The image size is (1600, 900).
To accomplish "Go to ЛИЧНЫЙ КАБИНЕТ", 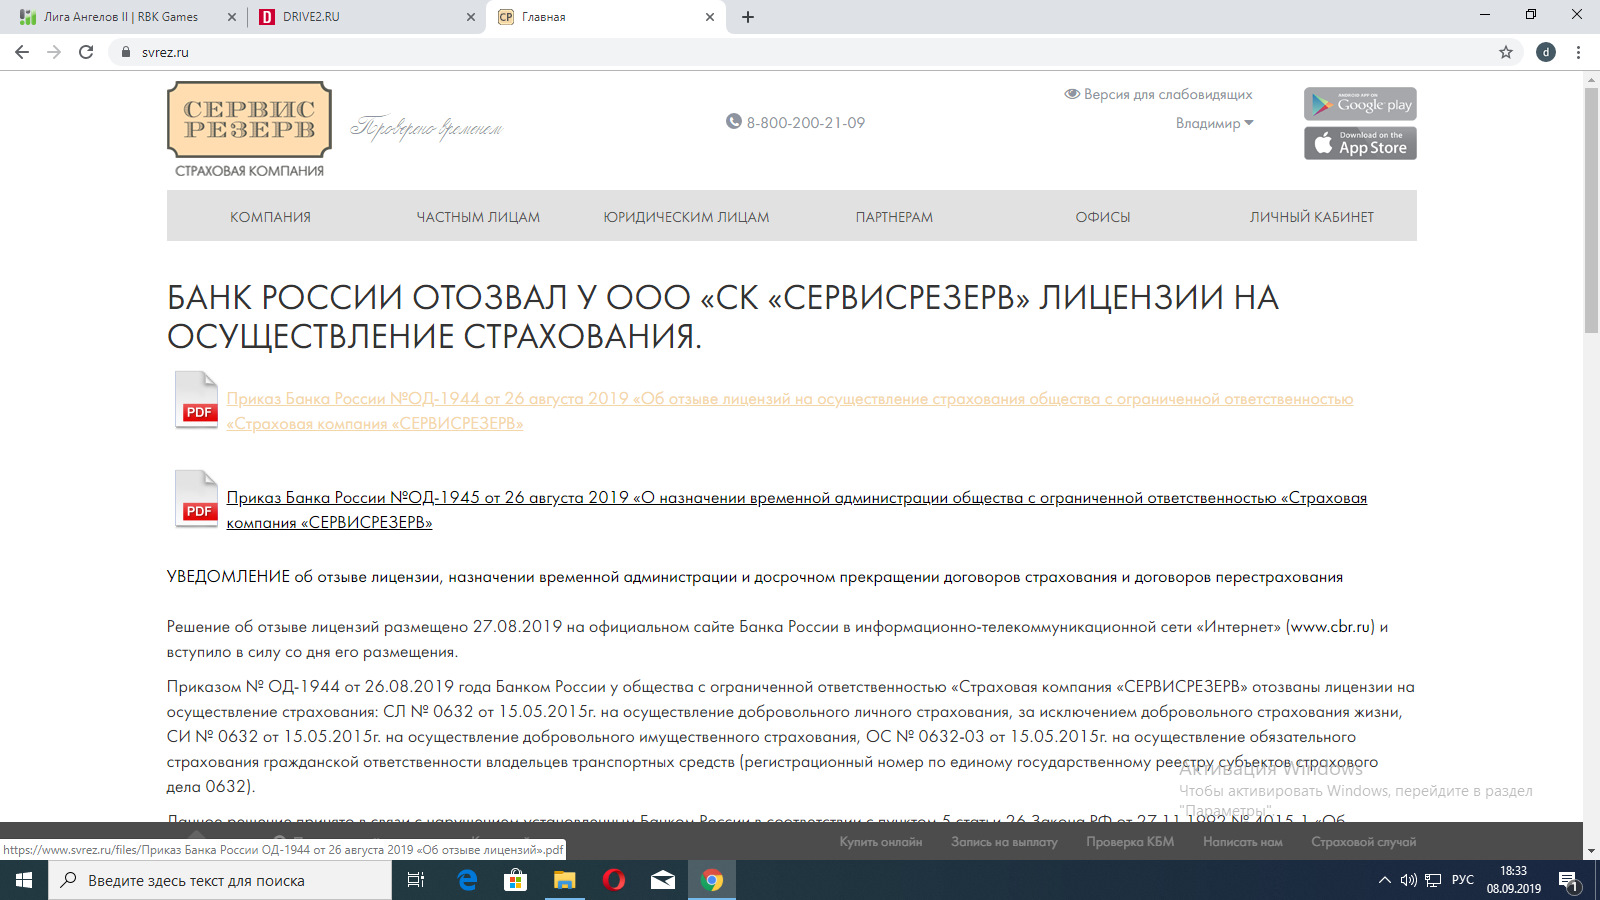I will (x=1312, y=217).
